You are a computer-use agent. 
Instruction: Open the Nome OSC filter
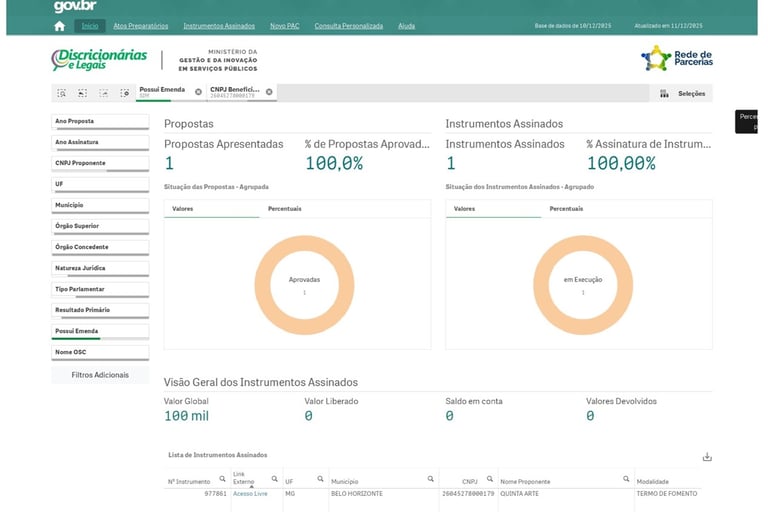pos(100,353)
